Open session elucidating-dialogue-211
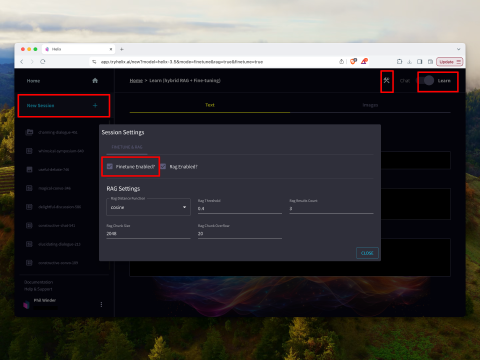This screenshot has height=360, width=480. 59,244
